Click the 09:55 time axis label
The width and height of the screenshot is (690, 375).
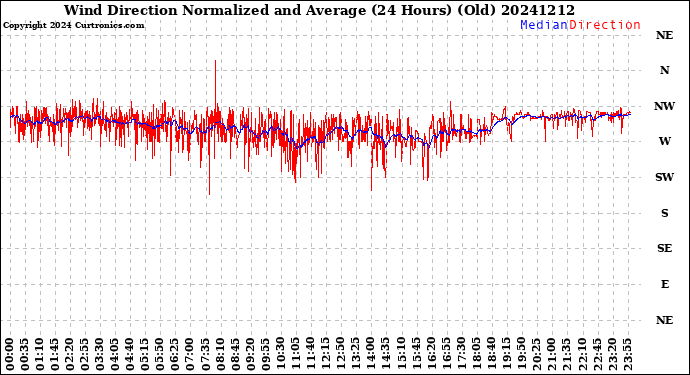pos(265,355)
